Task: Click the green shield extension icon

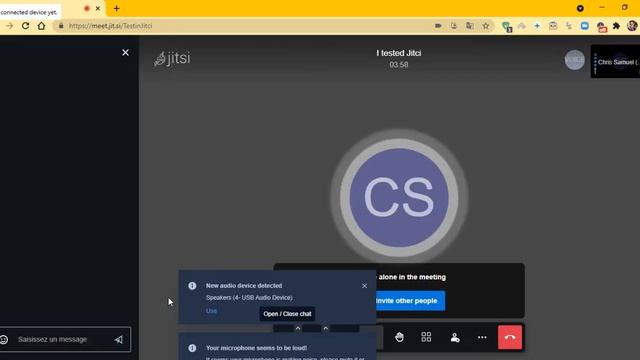Action: click(507, 27)
